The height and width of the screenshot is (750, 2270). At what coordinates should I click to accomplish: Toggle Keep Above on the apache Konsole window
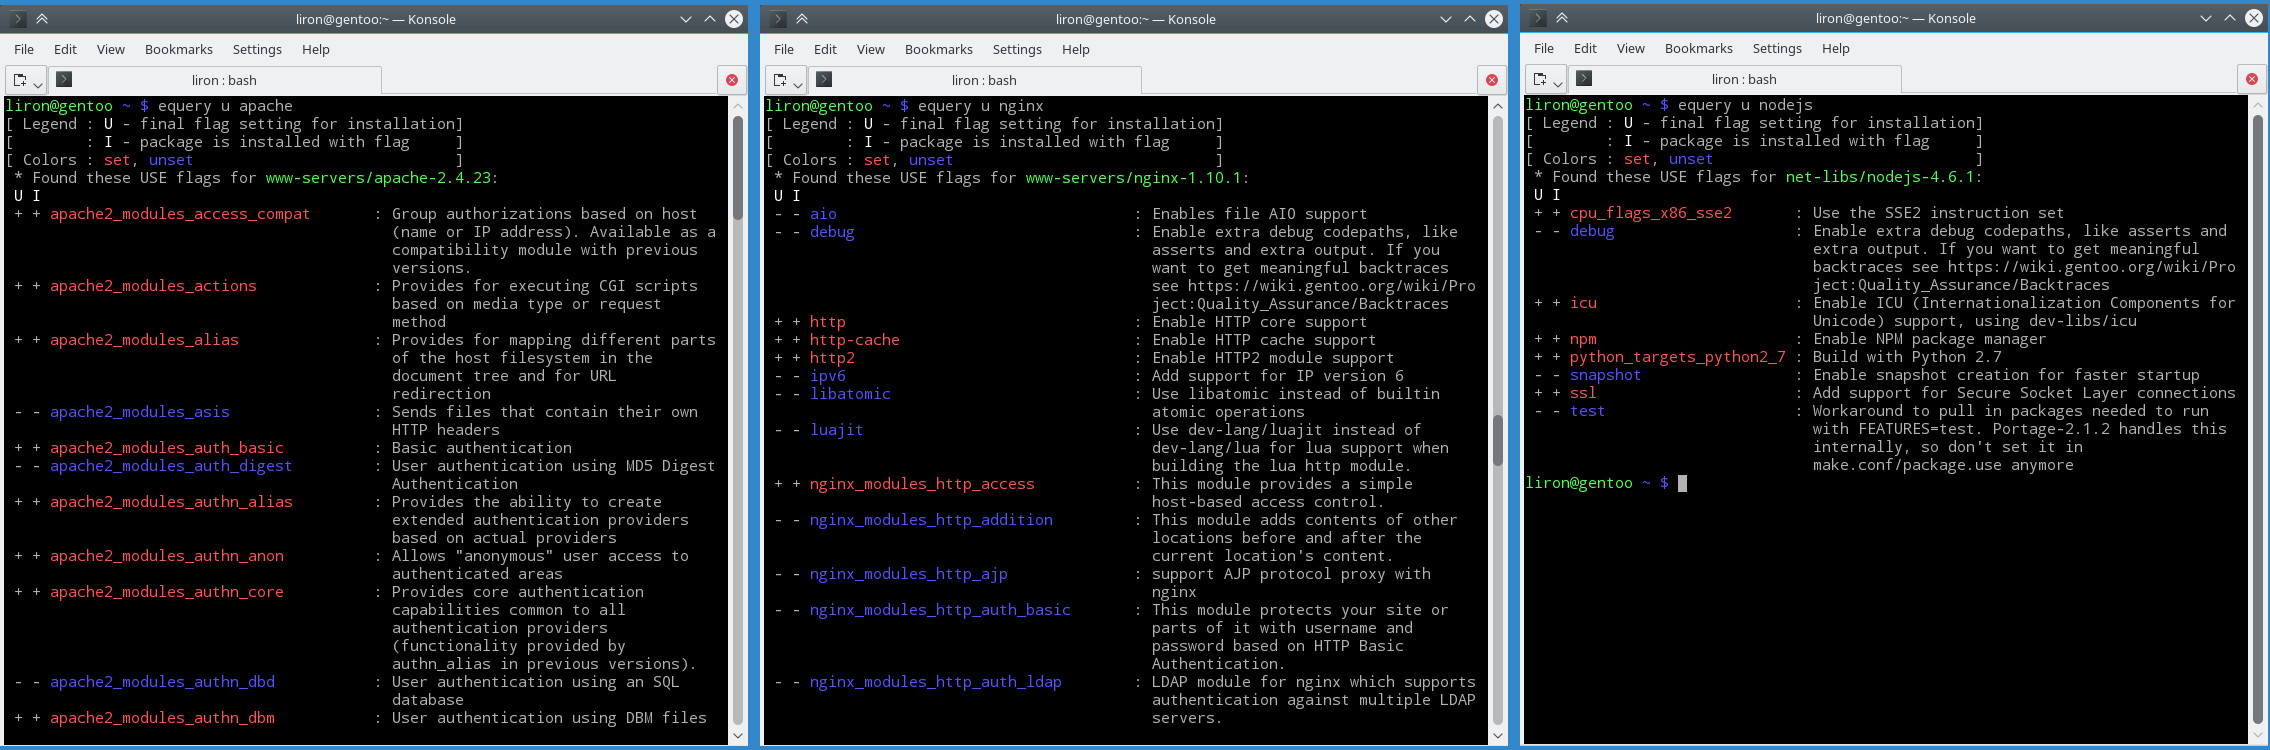42,19
